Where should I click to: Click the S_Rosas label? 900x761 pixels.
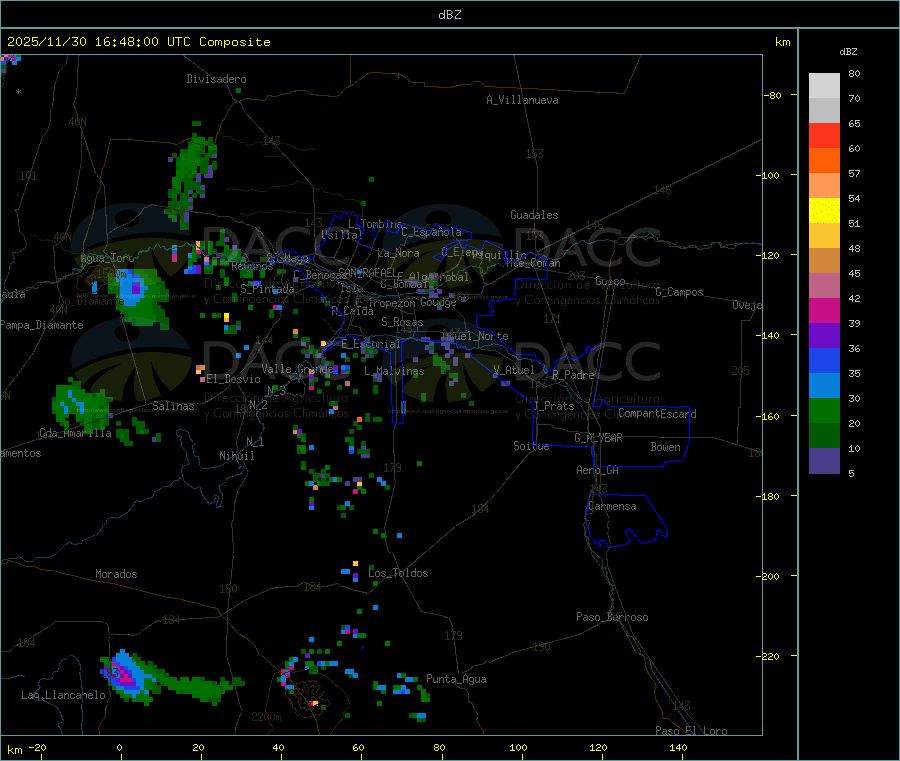pos(402,322)
